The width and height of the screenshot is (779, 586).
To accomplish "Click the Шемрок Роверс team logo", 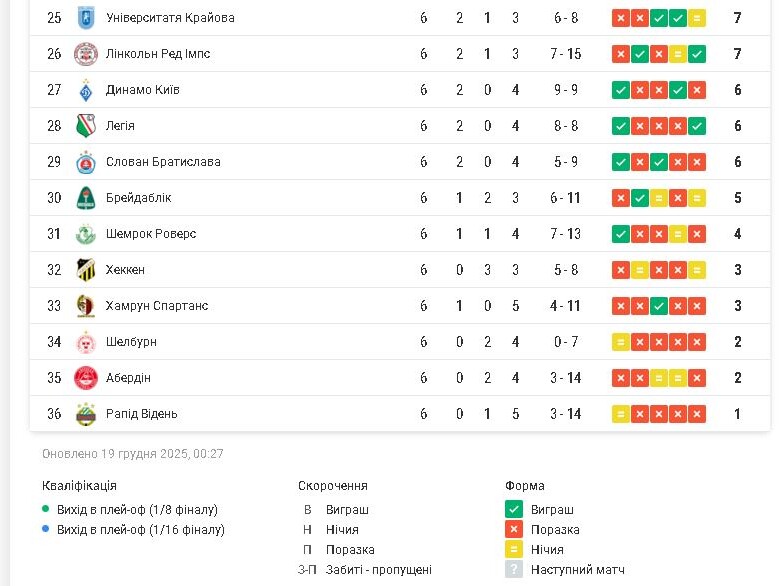I will [85, 234].
